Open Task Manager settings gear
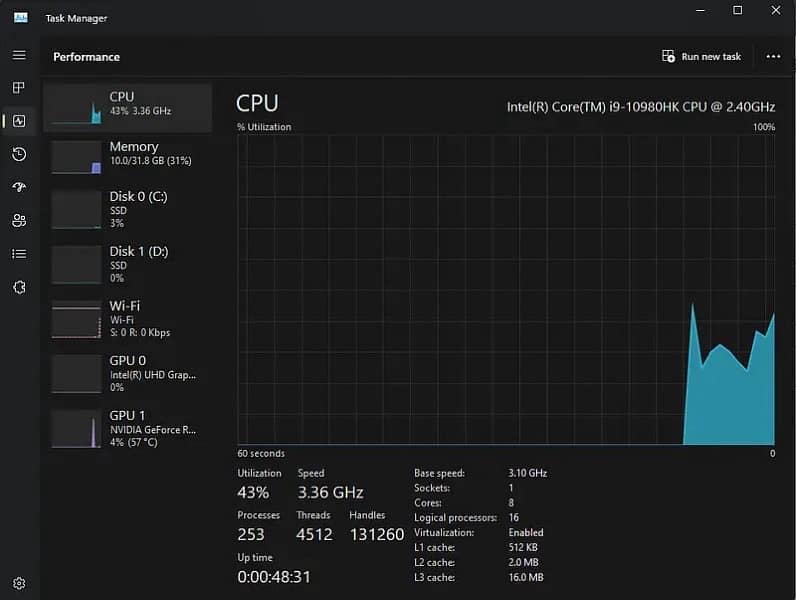This screenshot has width=796, height=600. [x=19, y=583]
